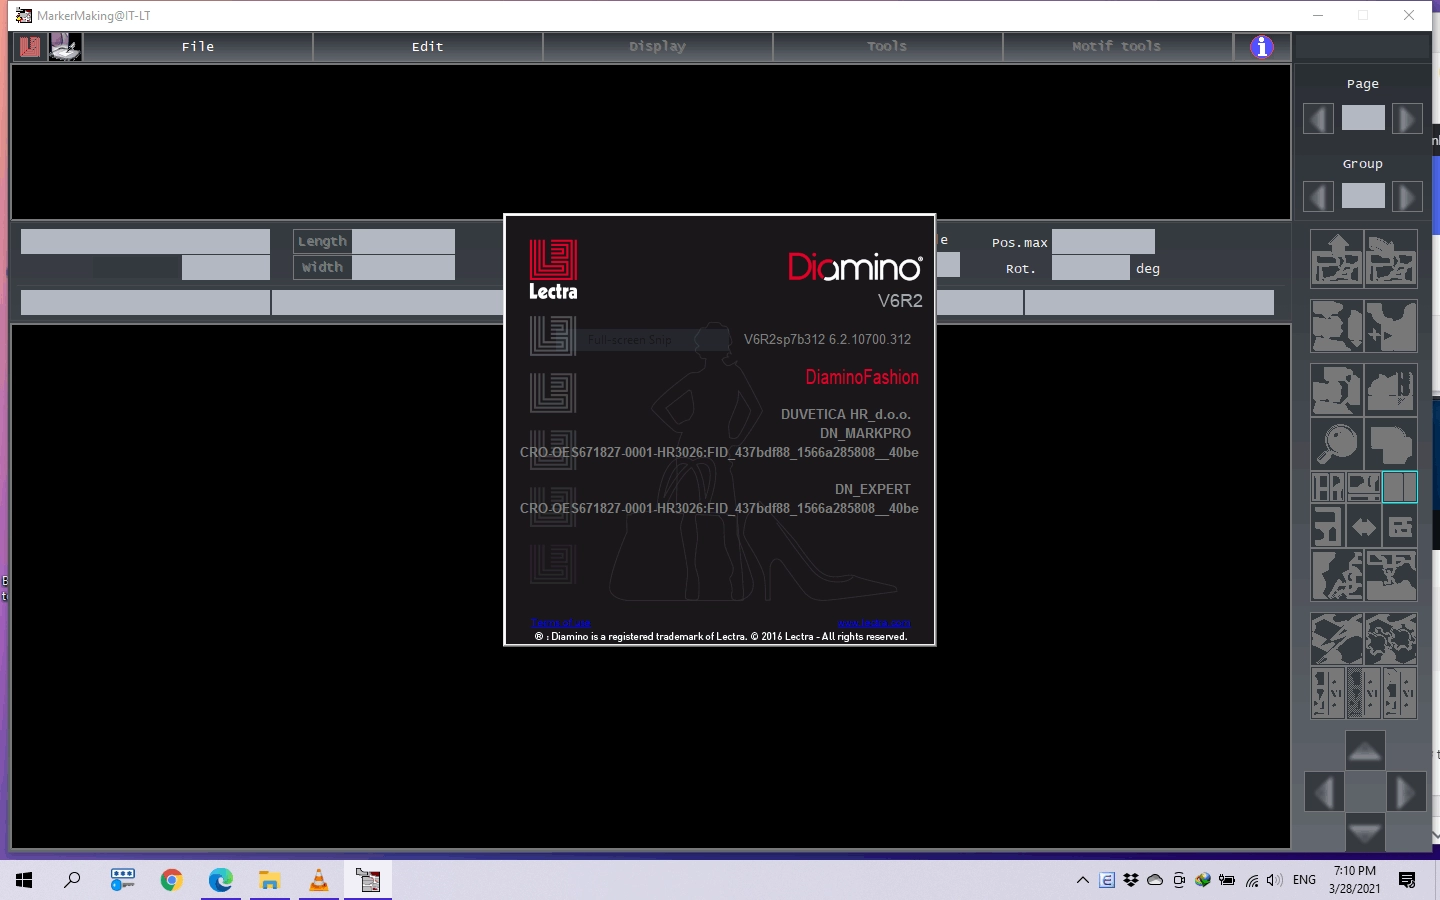
Task: Select the multi-column marker layout icon
Action: tap(1328, 487)
